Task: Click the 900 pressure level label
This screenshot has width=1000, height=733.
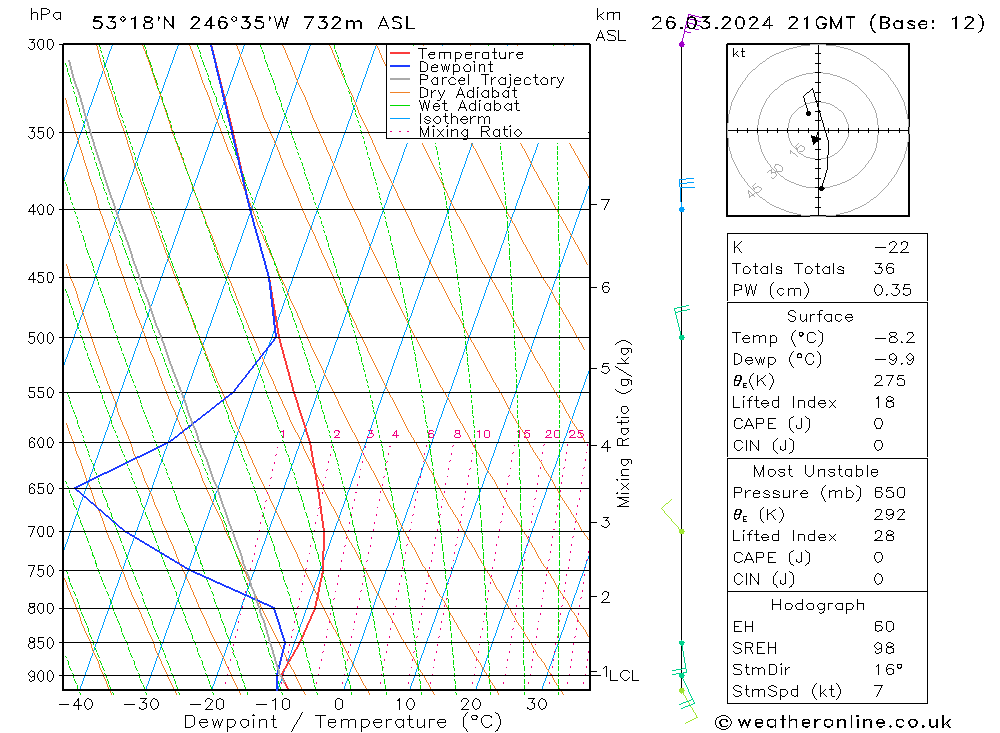Action: (x=41, y=676)
